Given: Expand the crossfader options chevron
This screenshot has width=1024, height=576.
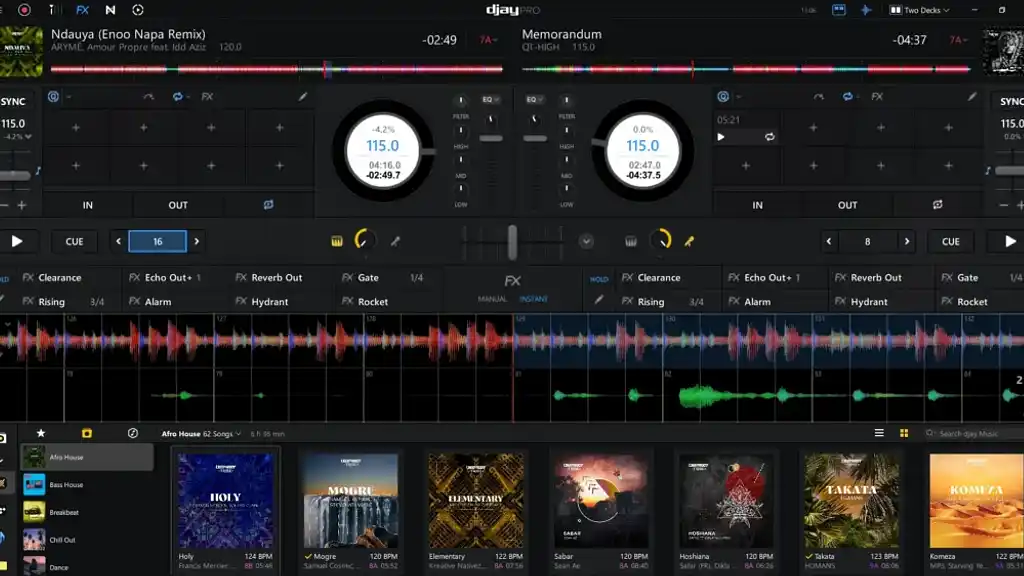Looking at the screenshot, I should (586, 242).
